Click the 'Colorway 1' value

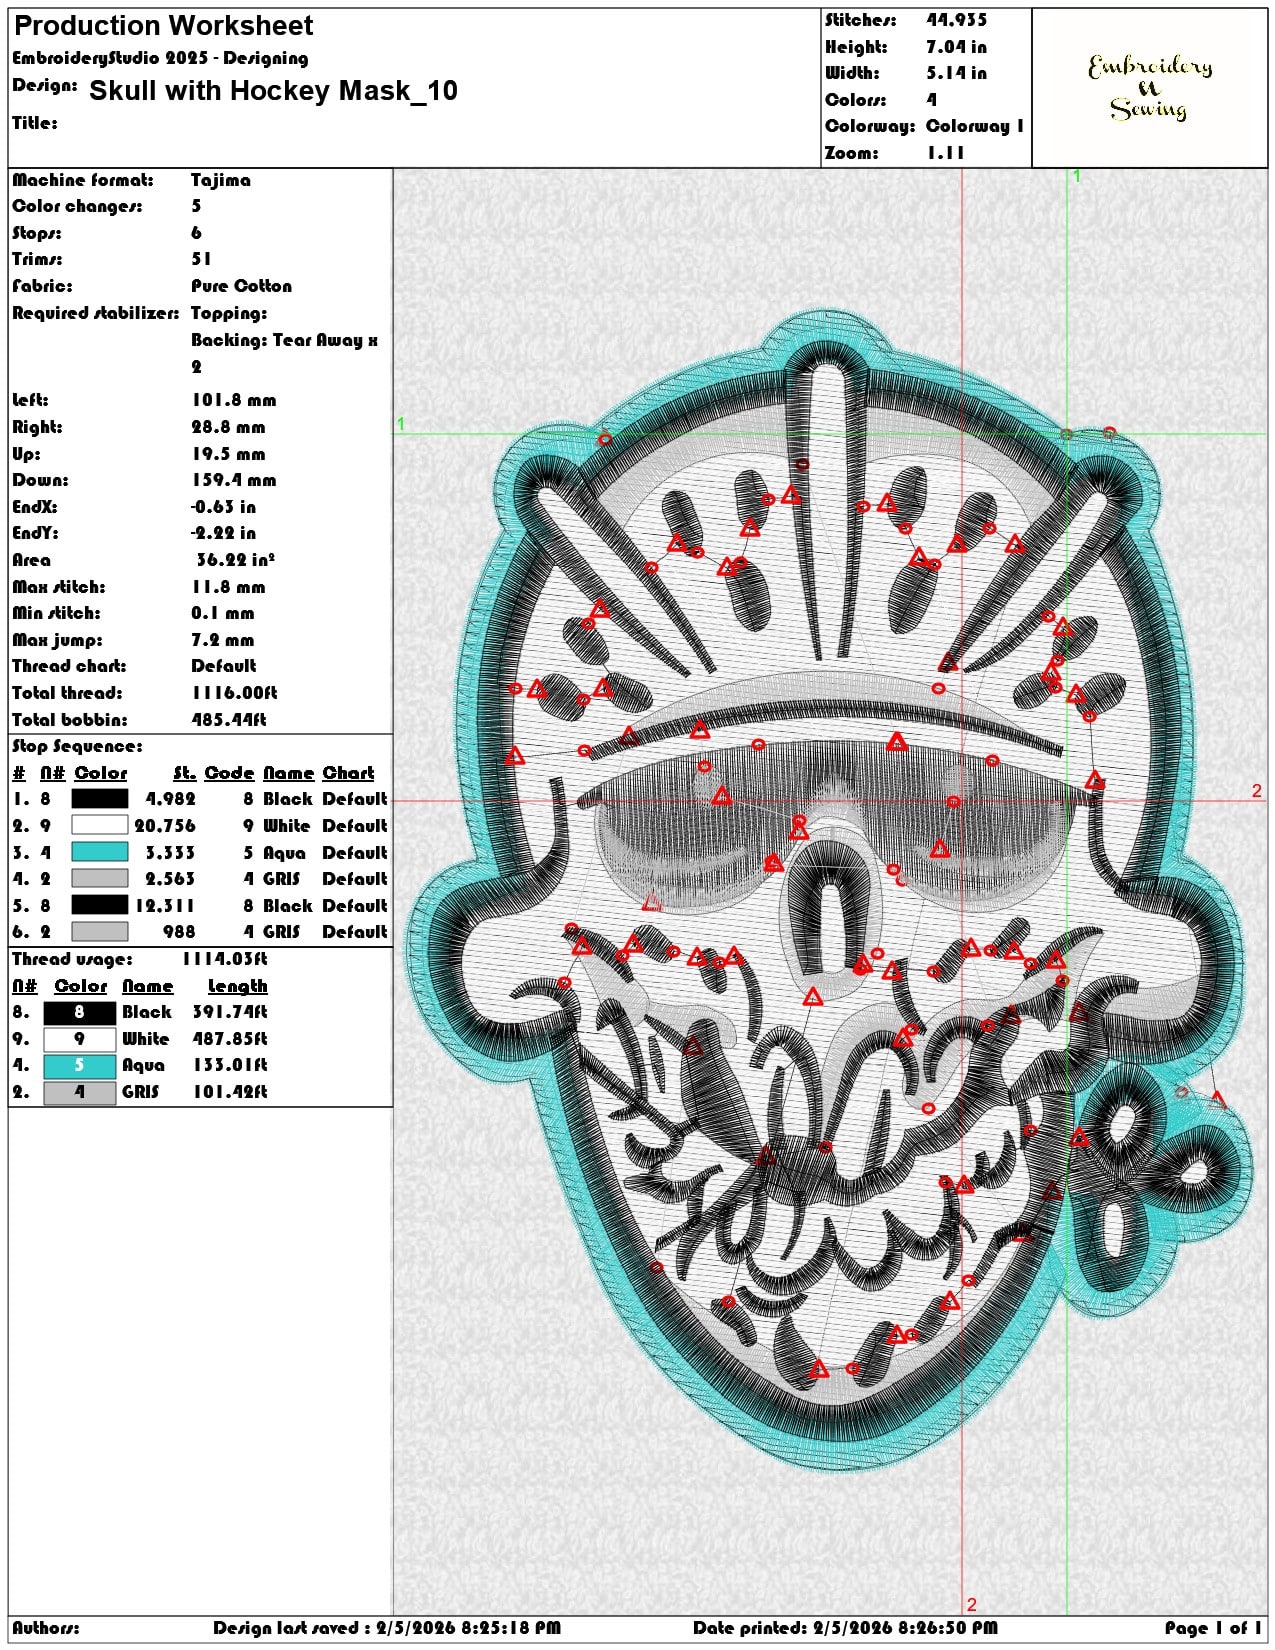[975, 126]
